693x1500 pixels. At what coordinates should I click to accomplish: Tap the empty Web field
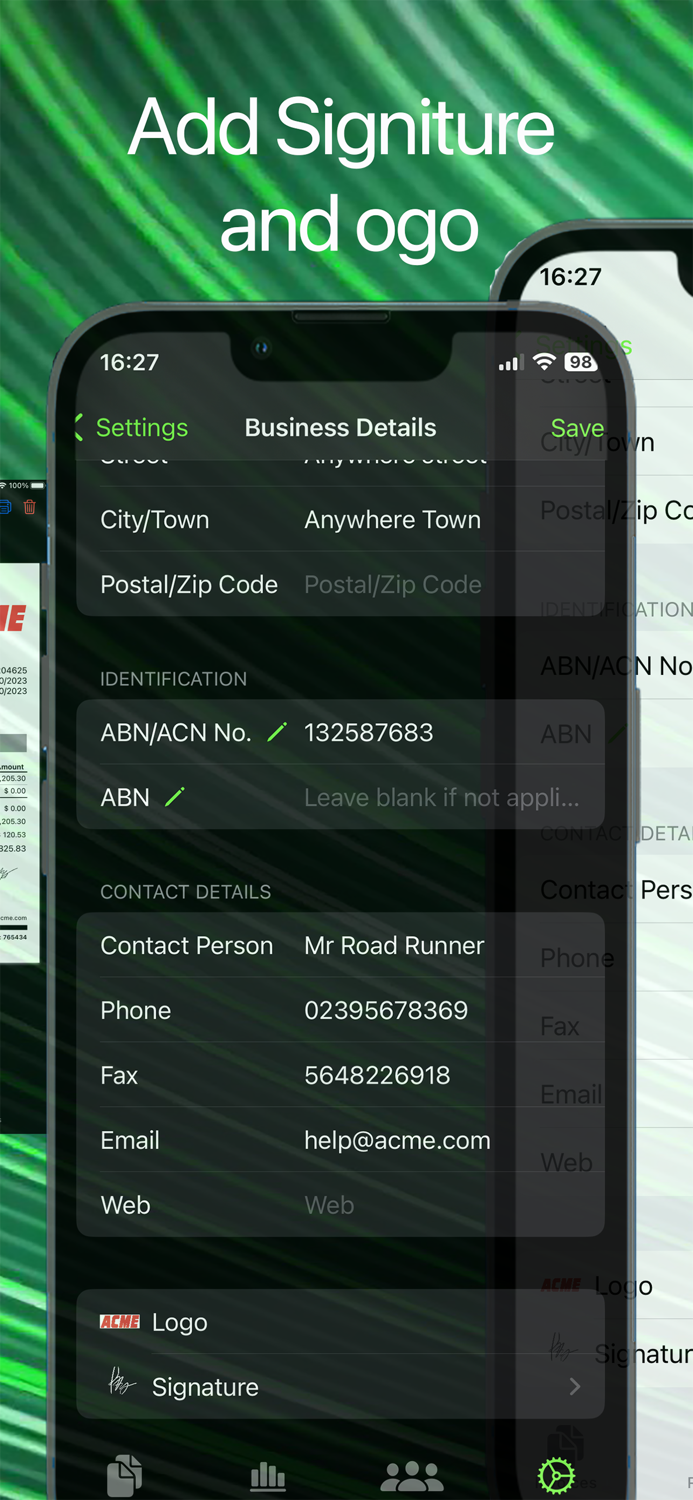(329, 1206)
